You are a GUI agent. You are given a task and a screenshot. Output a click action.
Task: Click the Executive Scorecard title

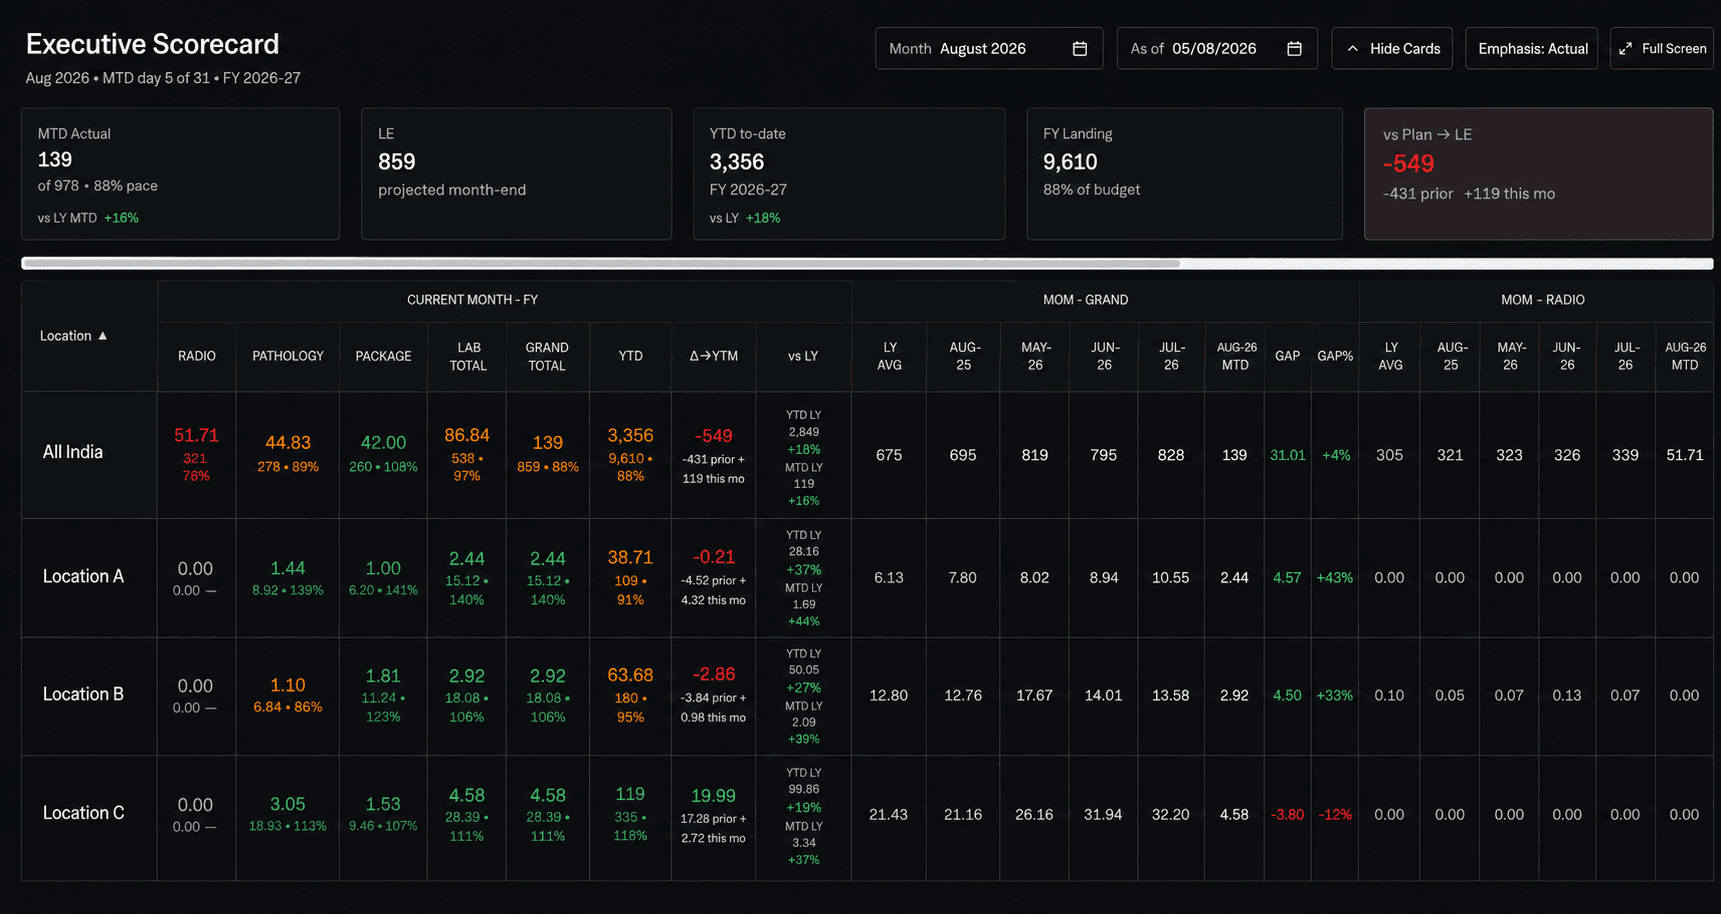pos(152,44)
